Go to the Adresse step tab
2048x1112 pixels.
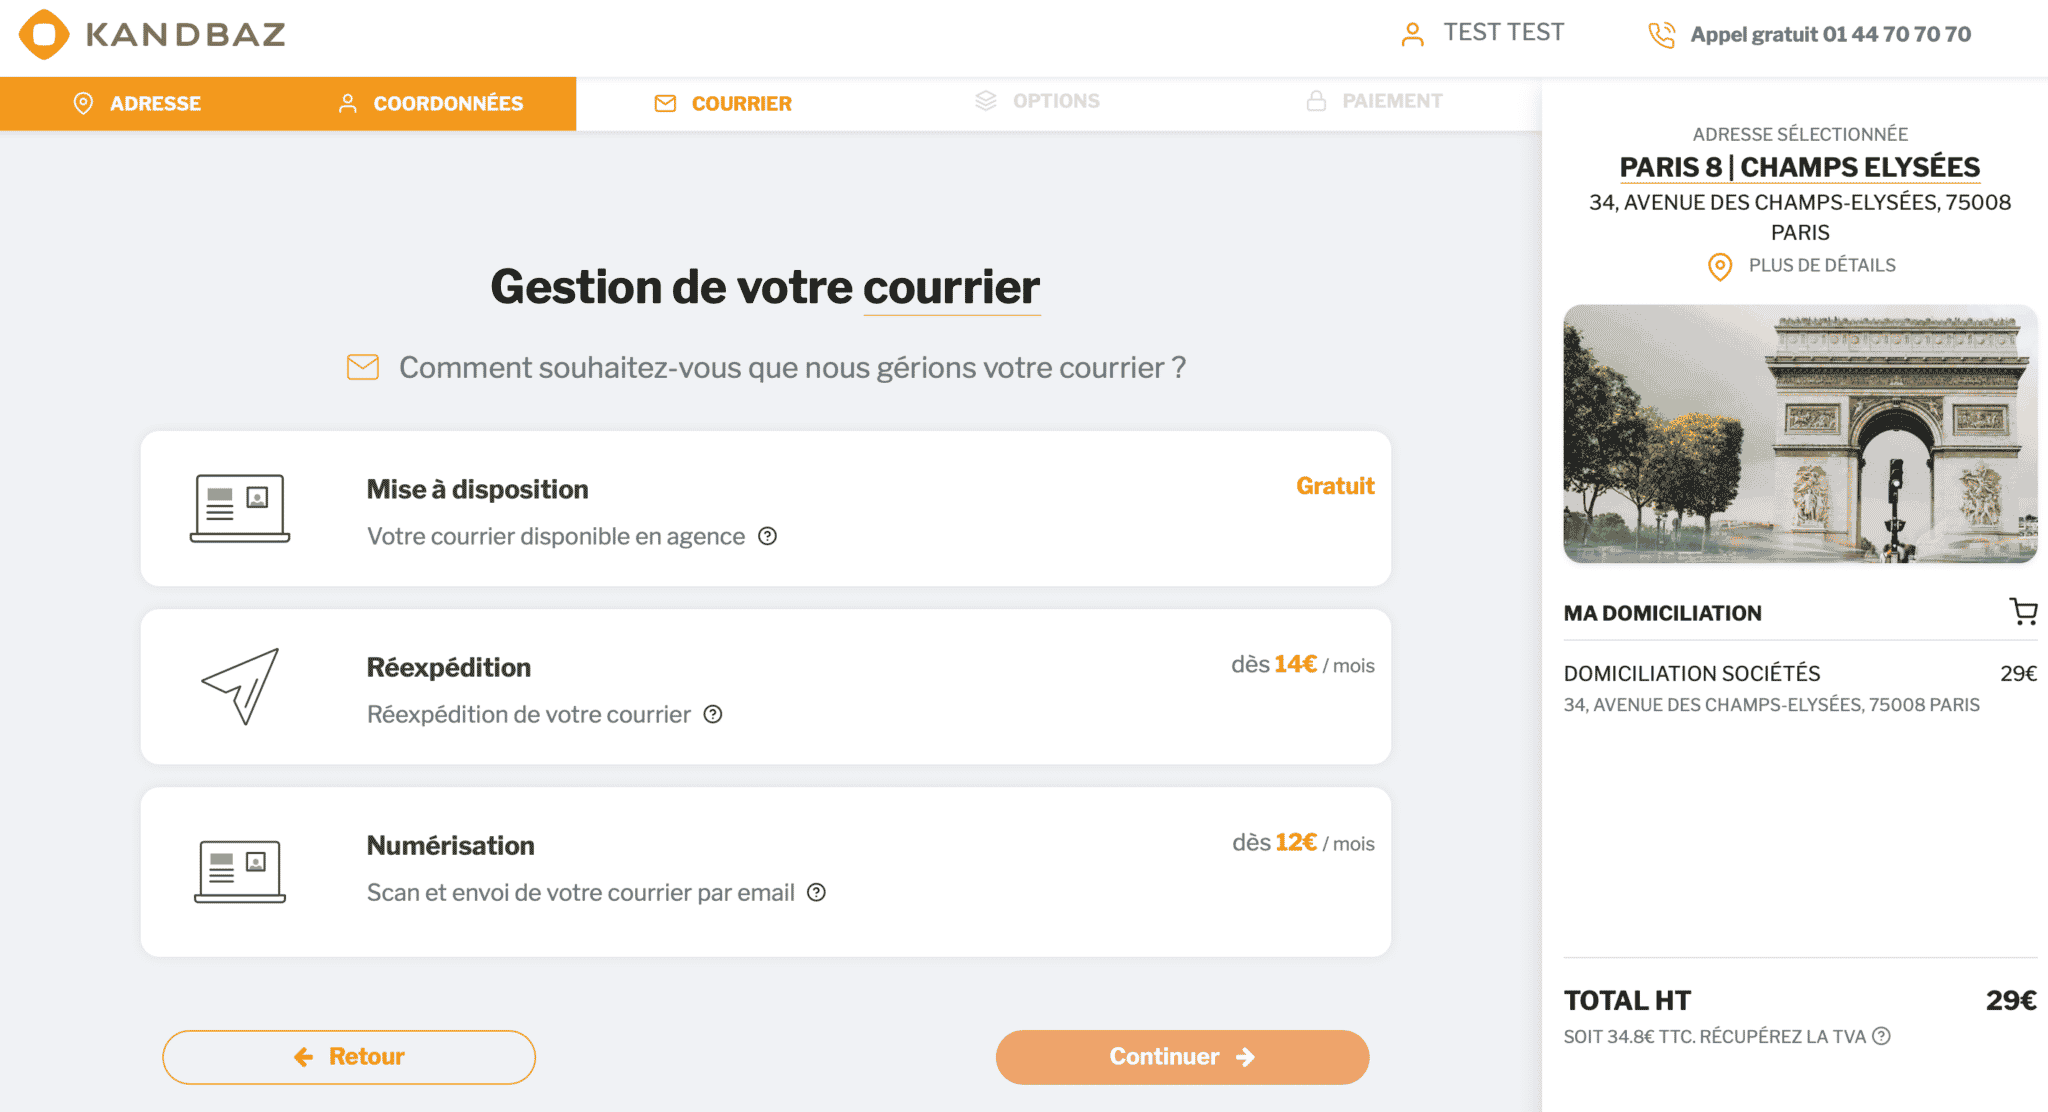137,103
